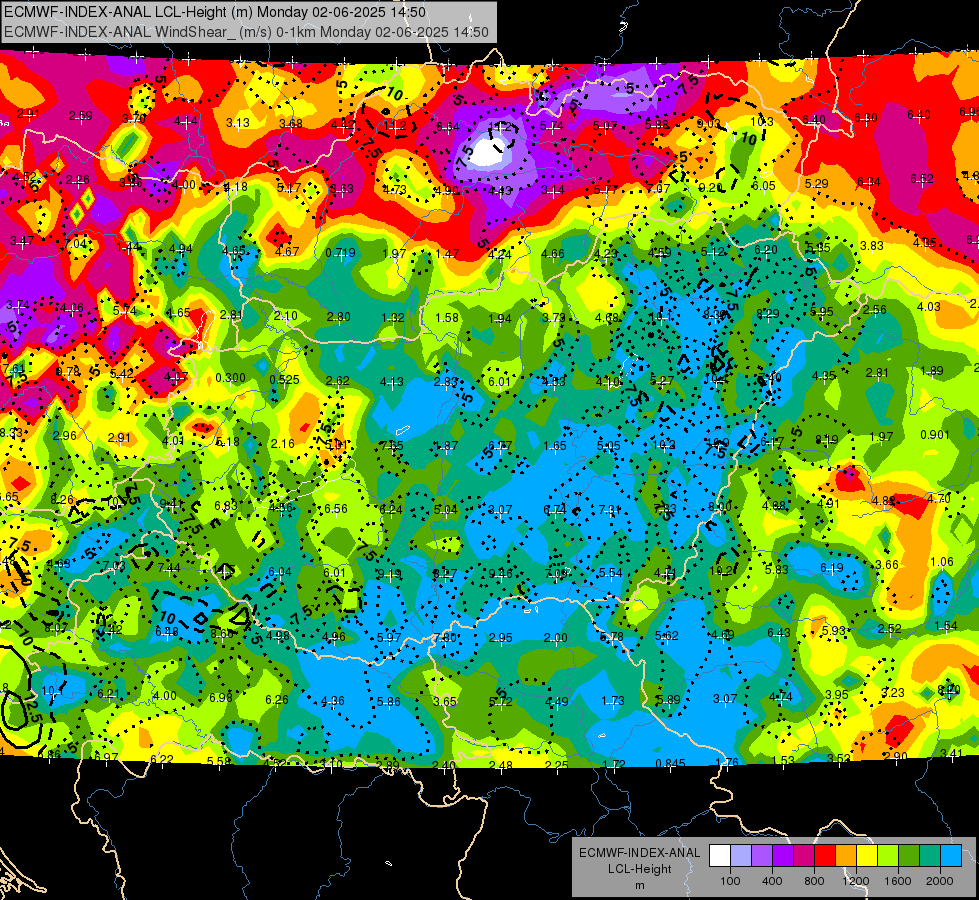The image size is (979, 900).
Task: Click the wind shear value '5.54'
Action: [x=611, y=573]
